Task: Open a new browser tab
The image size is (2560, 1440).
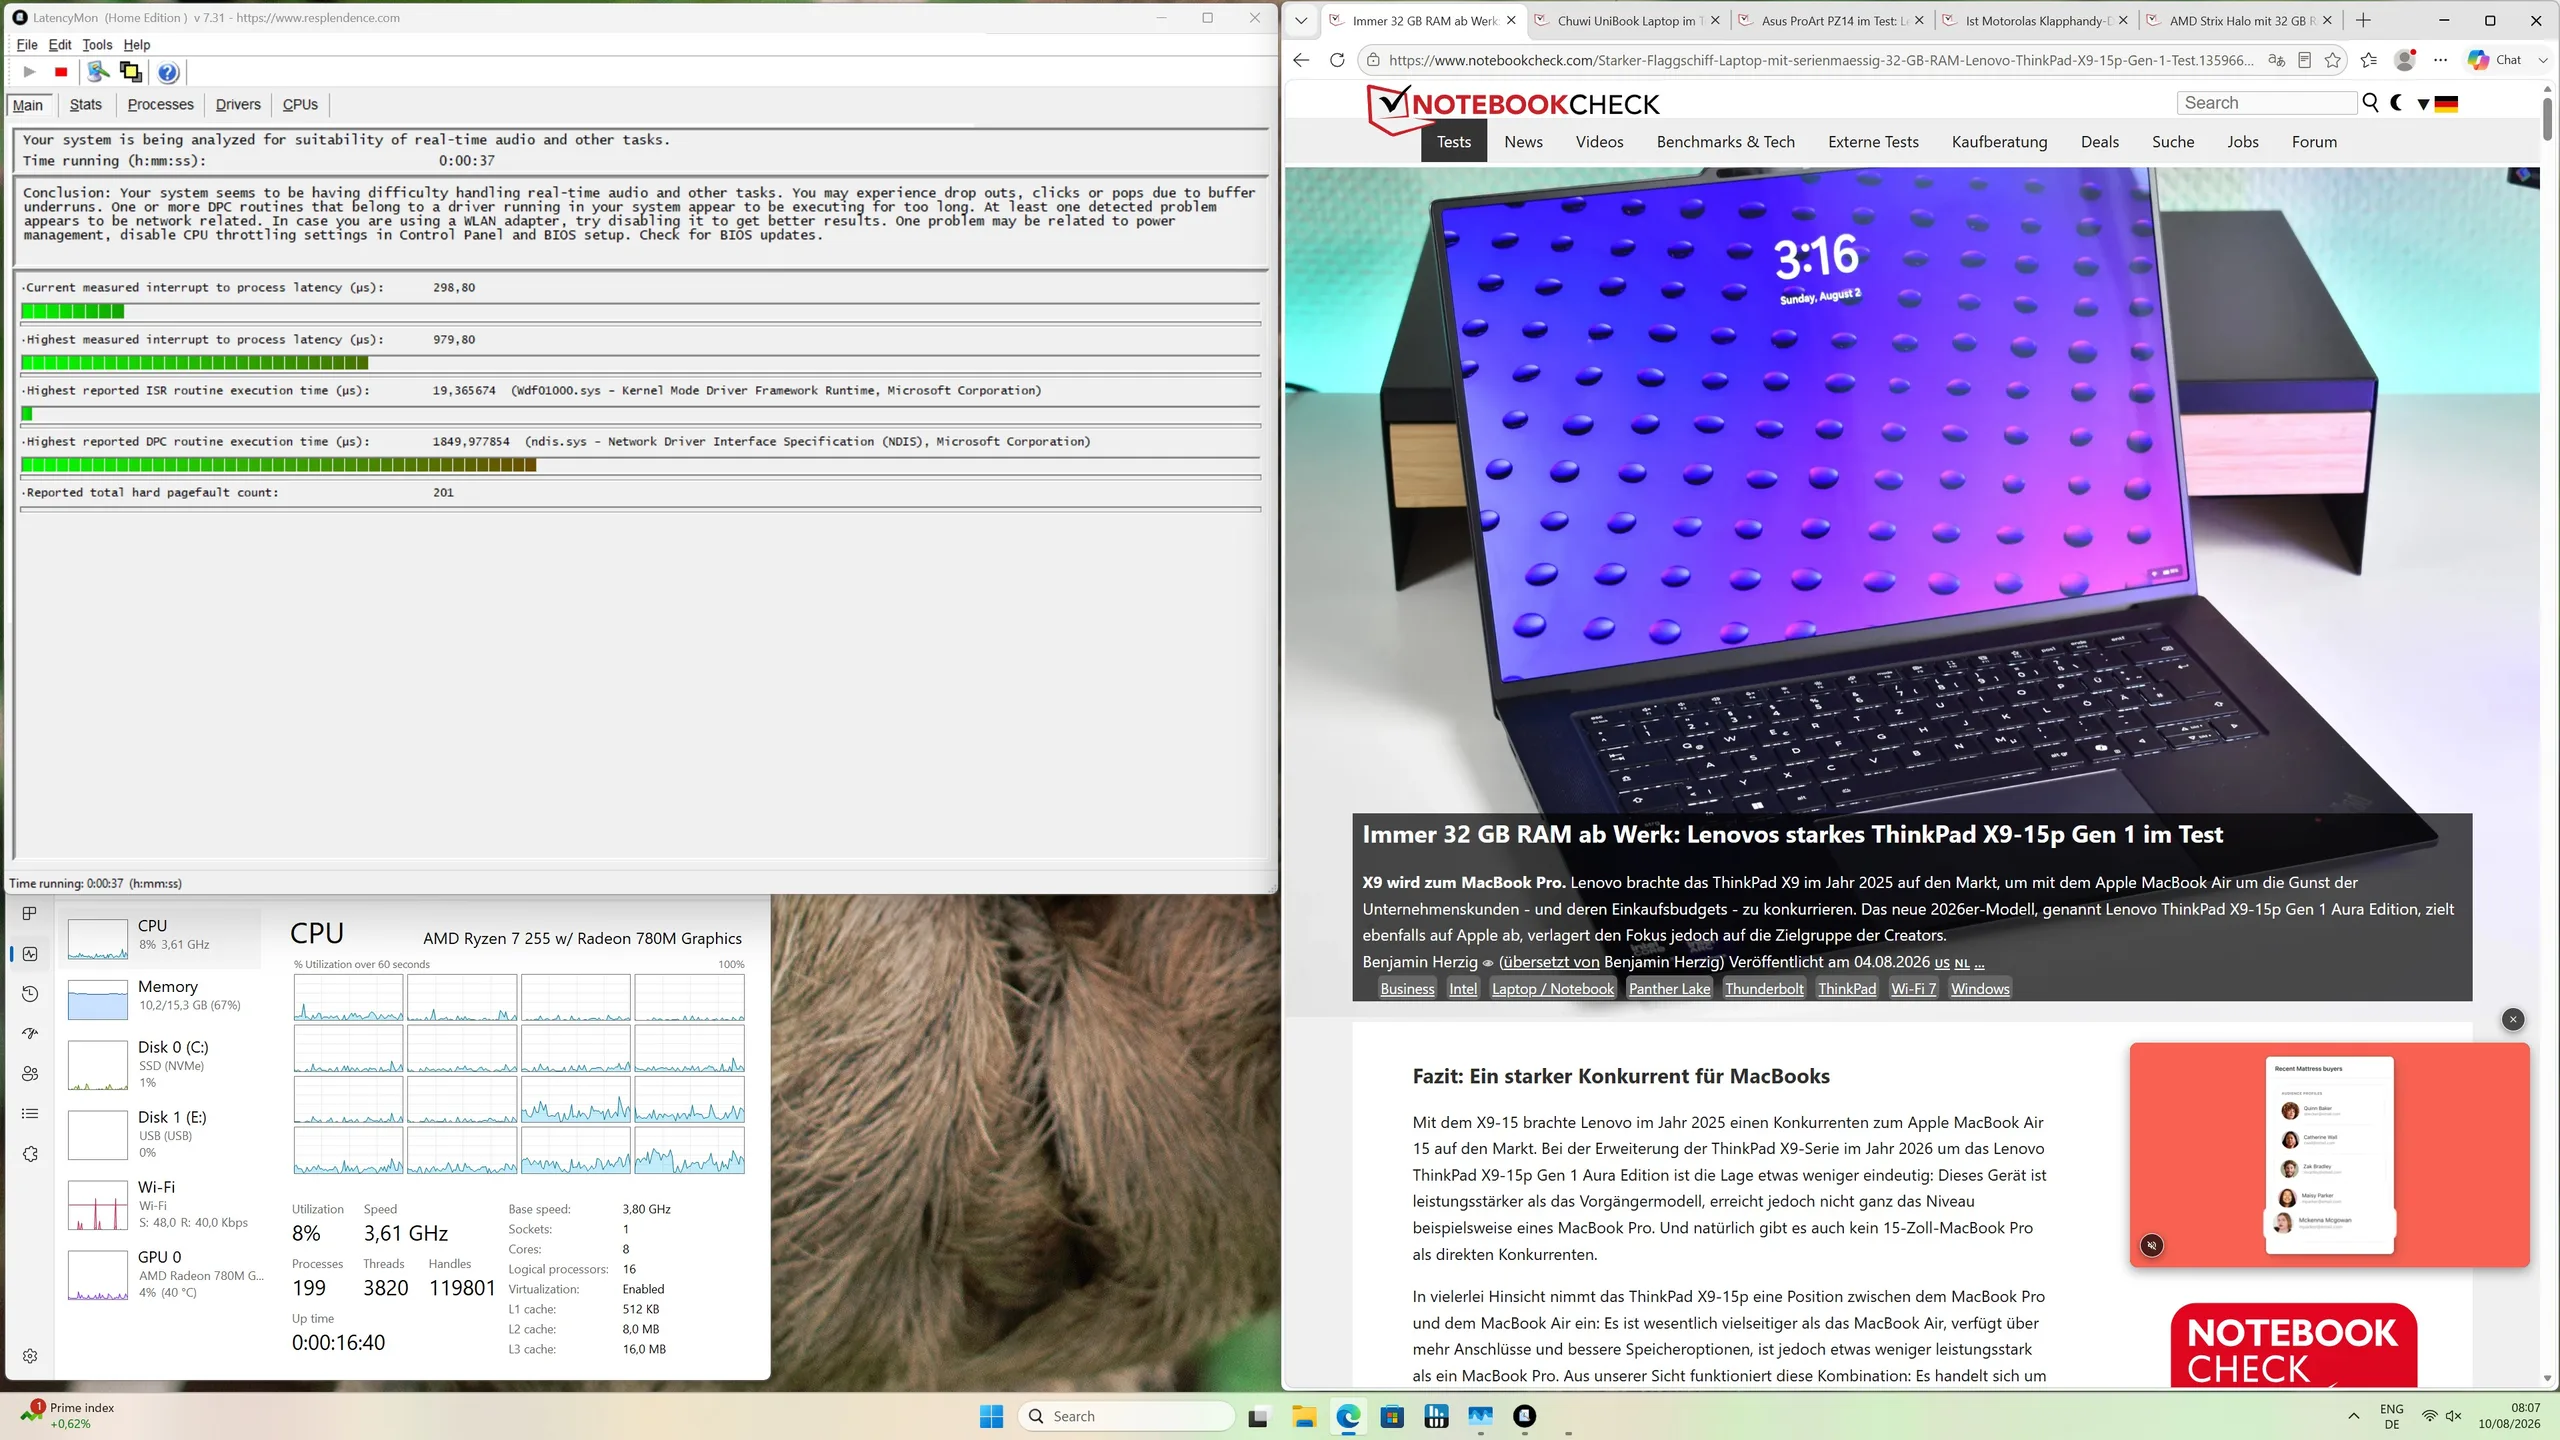Action: coord(2363,21)
